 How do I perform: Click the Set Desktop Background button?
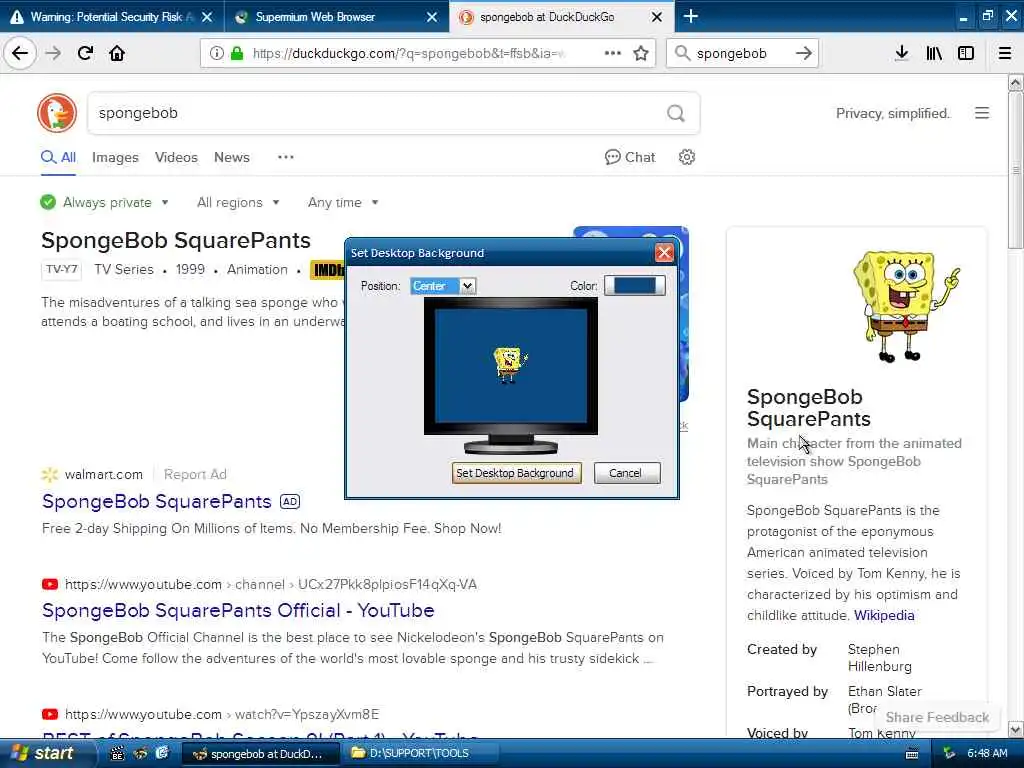click(x=516, y=473)
